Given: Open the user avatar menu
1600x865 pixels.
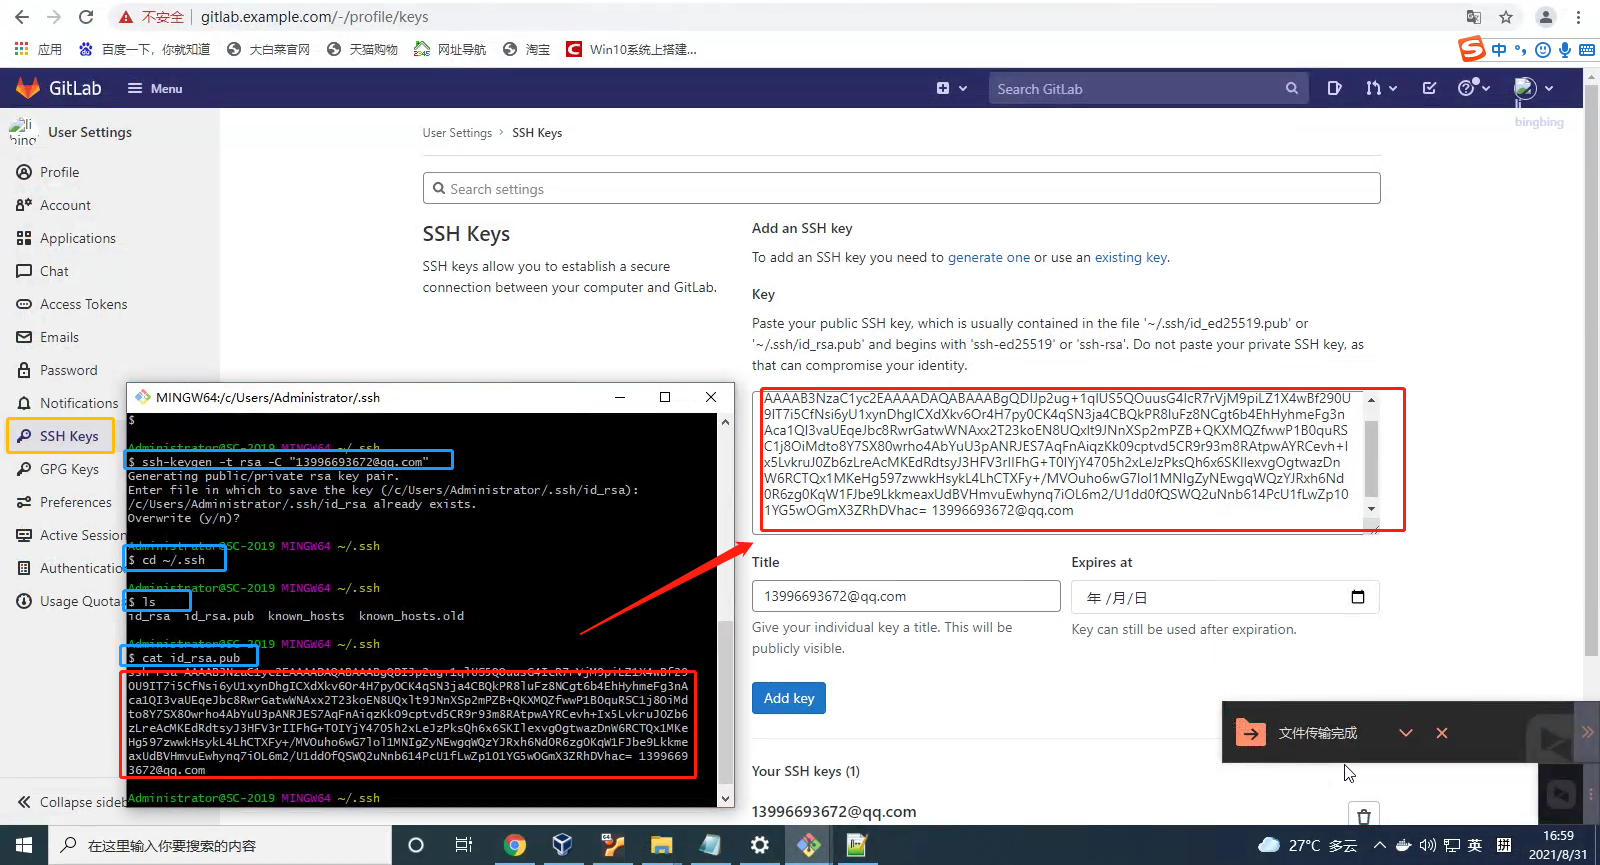Looking at the screenshot, I should [x=1534, y=88].
